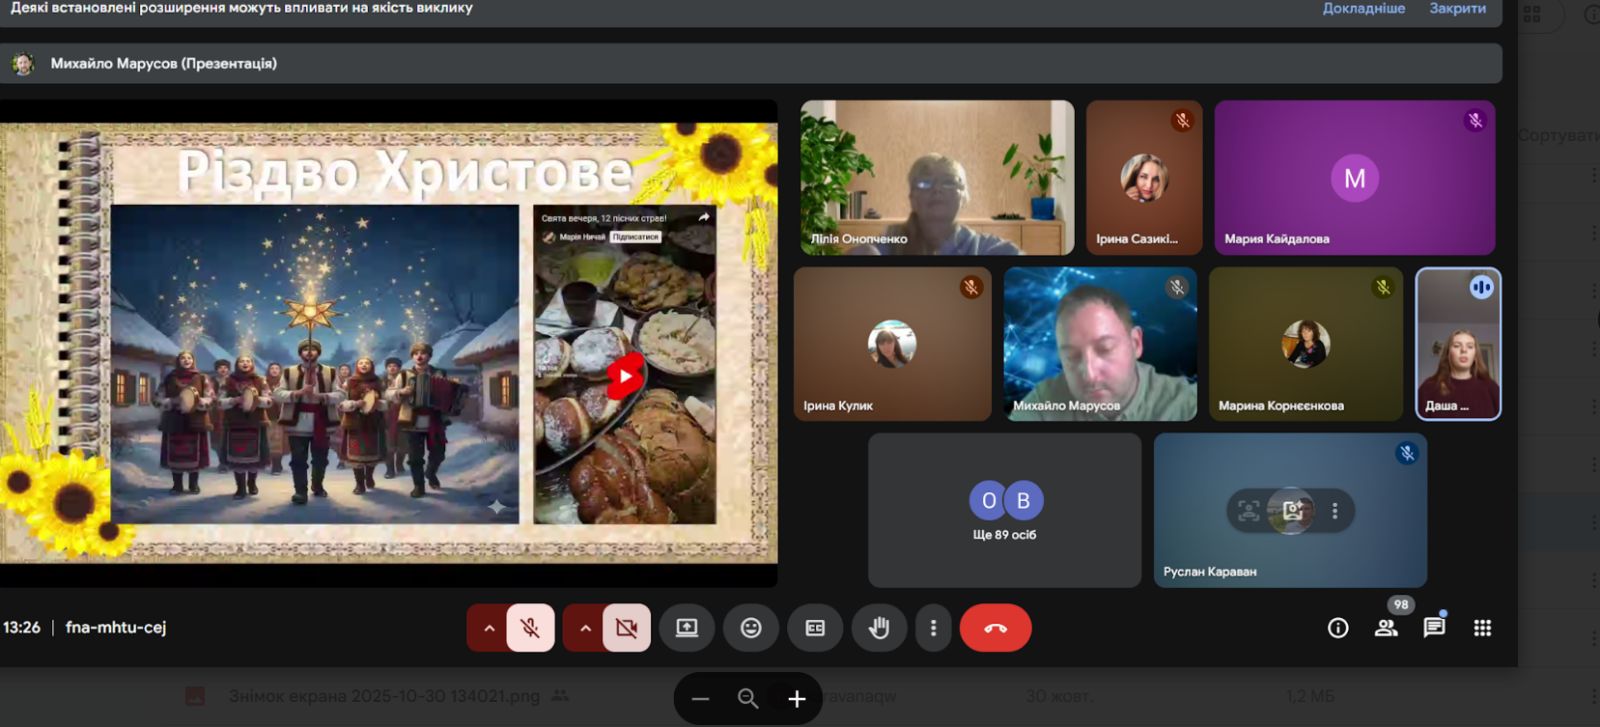Select the Ще 89 осіб tile
The image size is (1600, 727).
tap(1004, 510)
